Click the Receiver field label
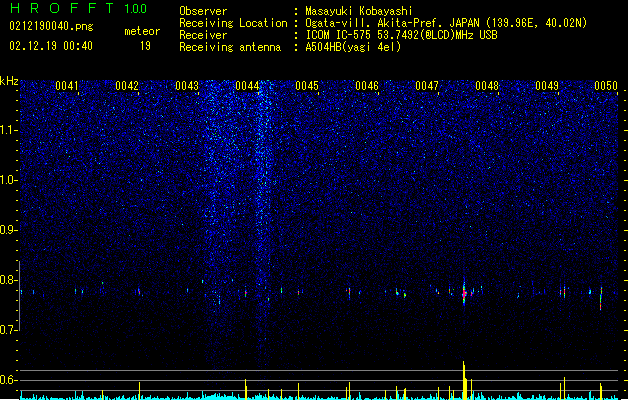The height and width of the screenshot is (400, 629). [203, 35]
